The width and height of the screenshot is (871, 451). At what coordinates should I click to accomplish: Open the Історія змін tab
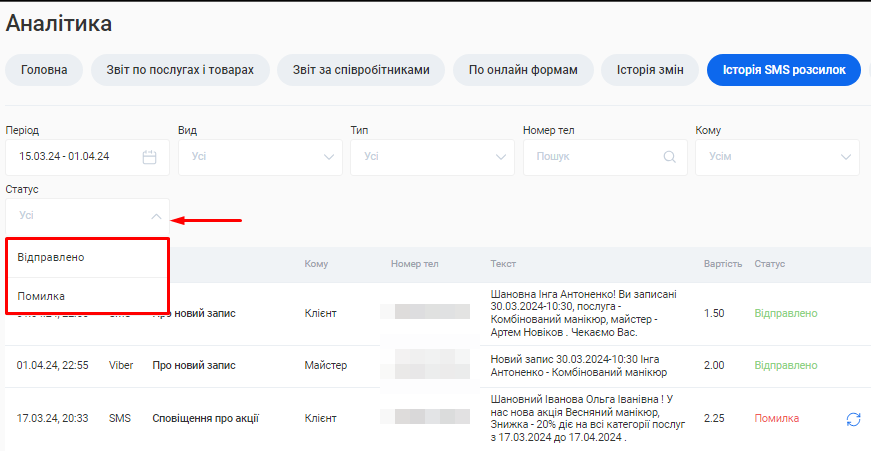click(x=650, y=70)
